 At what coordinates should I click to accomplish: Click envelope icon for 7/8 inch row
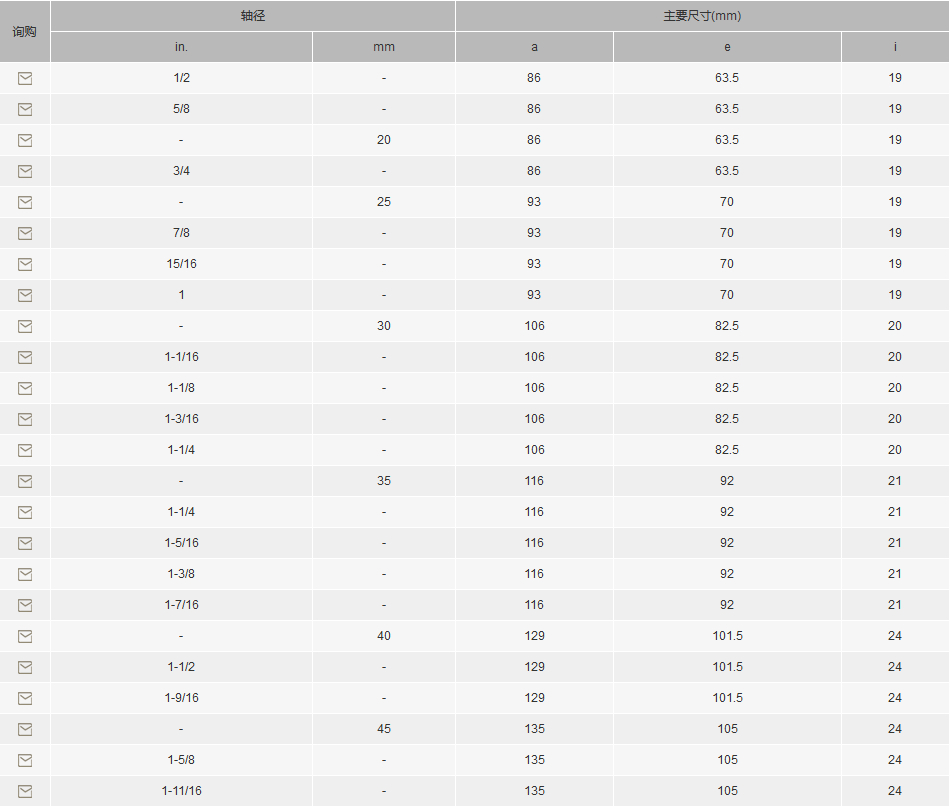pyautogui.click(x=25, y=233)
